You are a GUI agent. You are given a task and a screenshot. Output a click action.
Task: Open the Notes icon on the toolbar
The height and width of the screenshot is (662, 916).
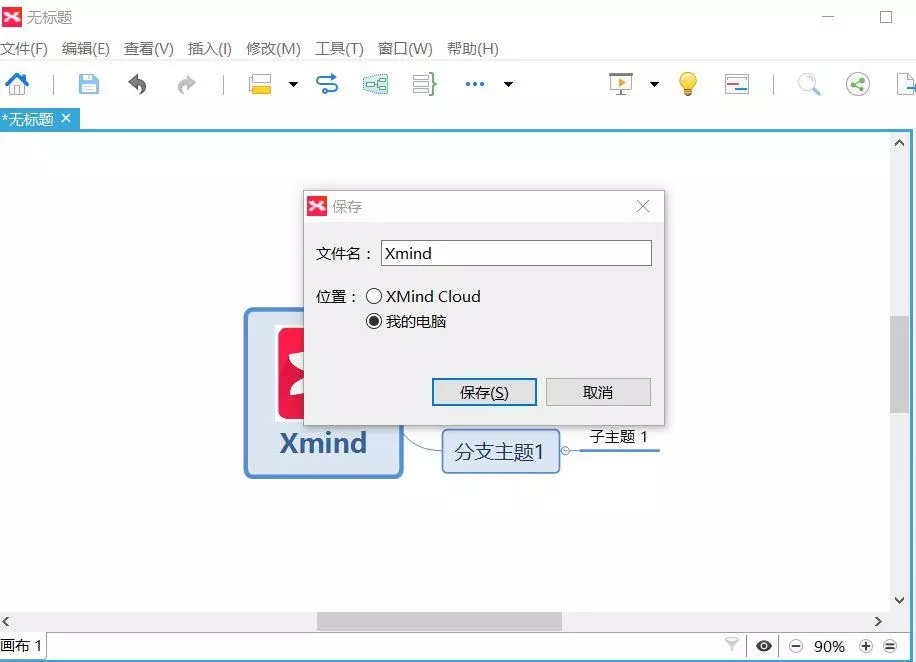coord(737,84)
